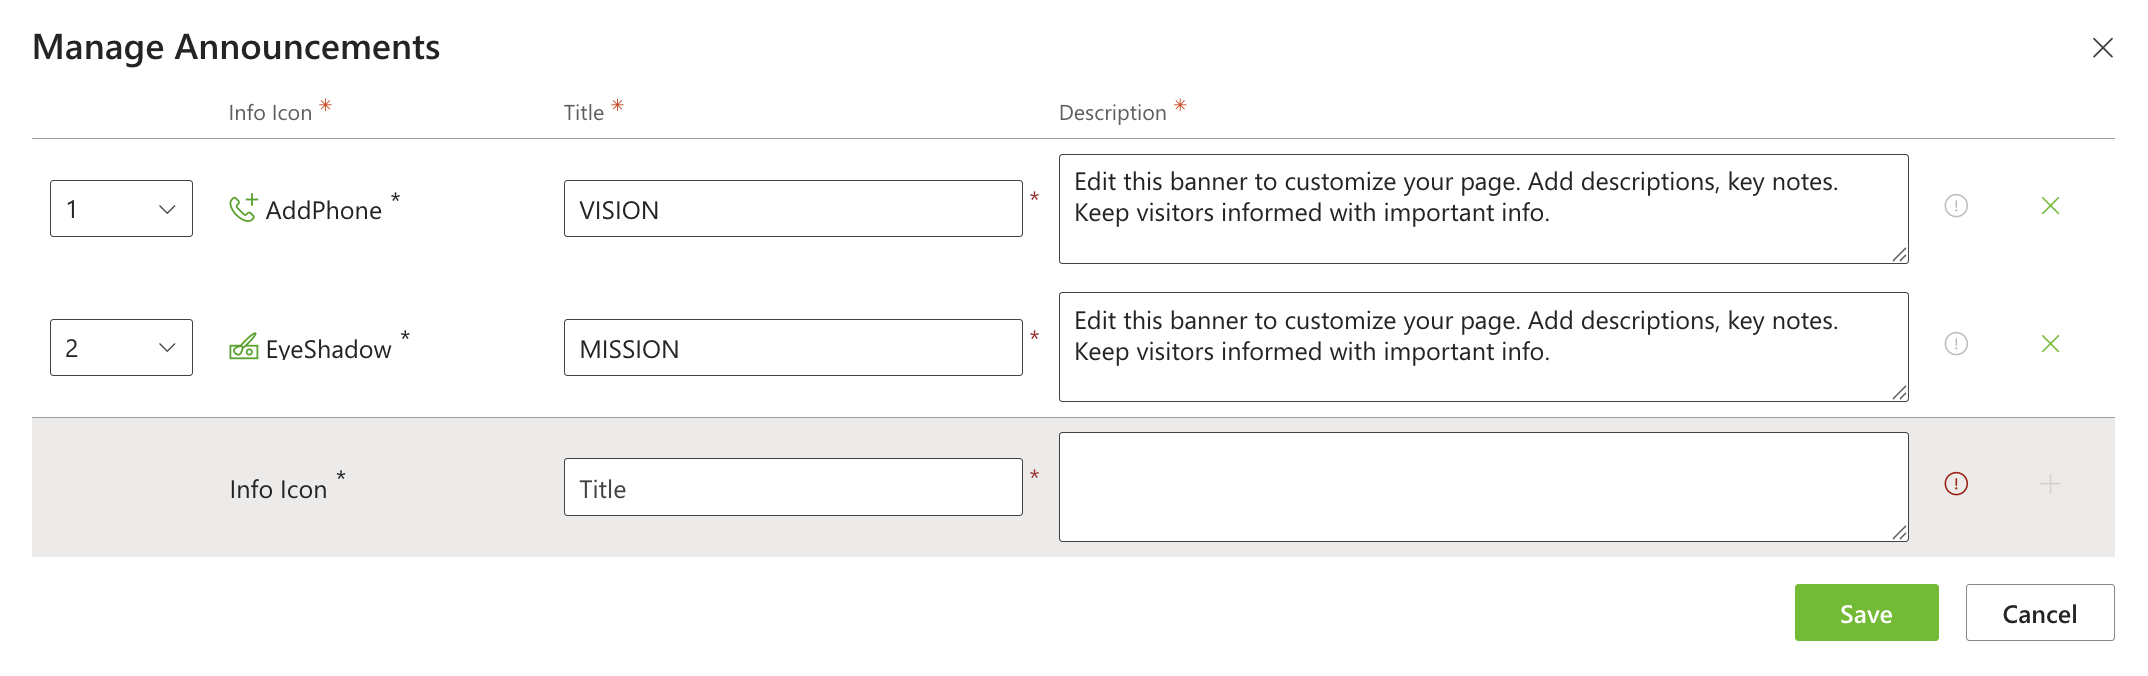Click the plus icon to add announcement
2148x676 pixels.
coord(2049,484)
